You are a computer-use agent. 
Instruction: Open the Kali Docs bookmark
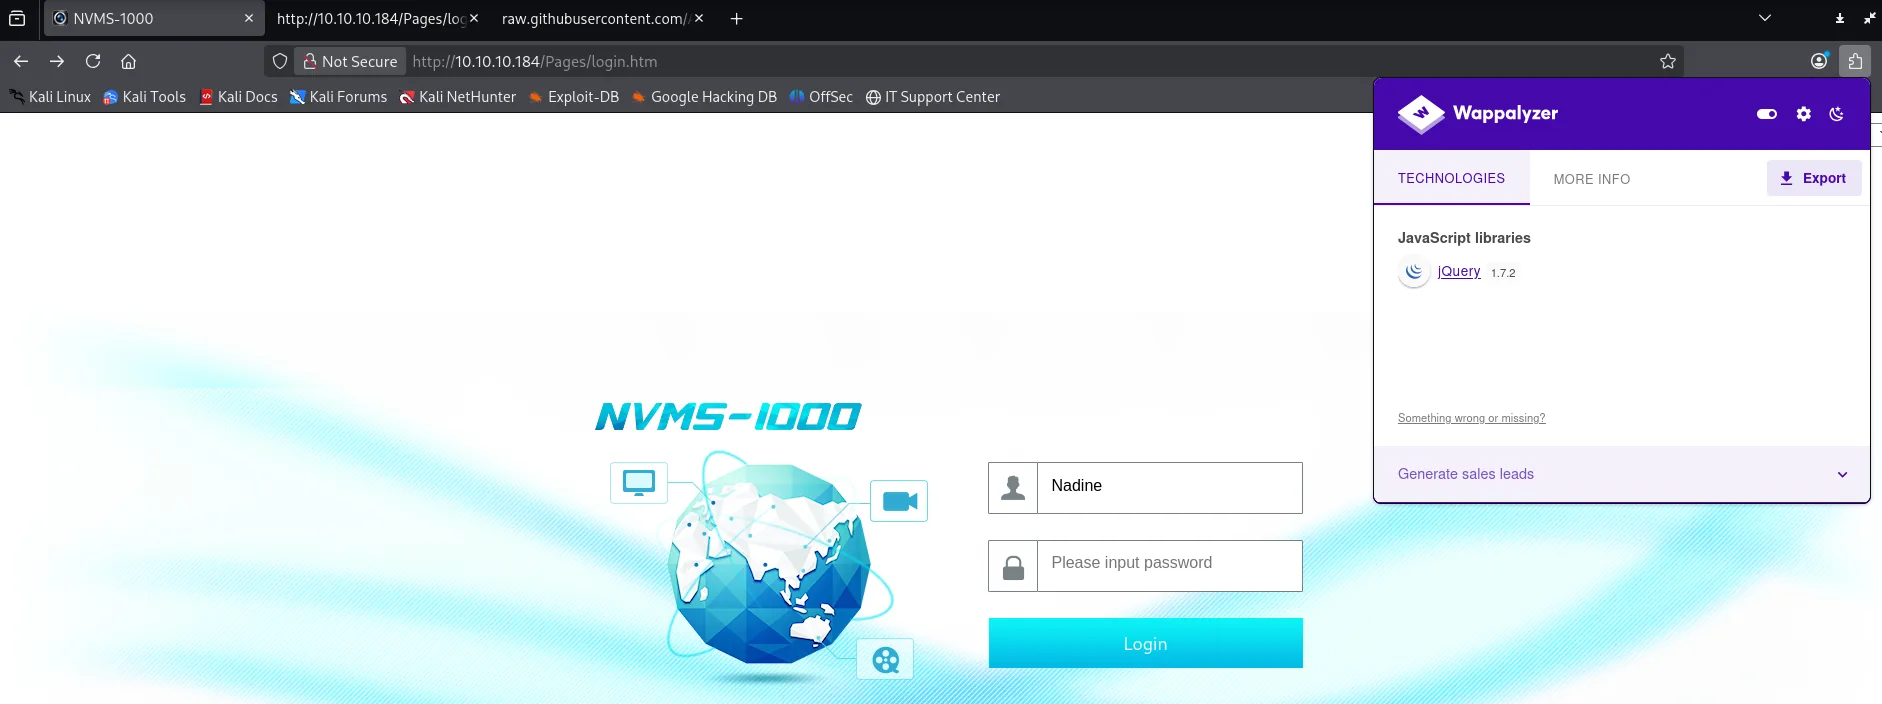pyautogui.click(x=239, y=97)
